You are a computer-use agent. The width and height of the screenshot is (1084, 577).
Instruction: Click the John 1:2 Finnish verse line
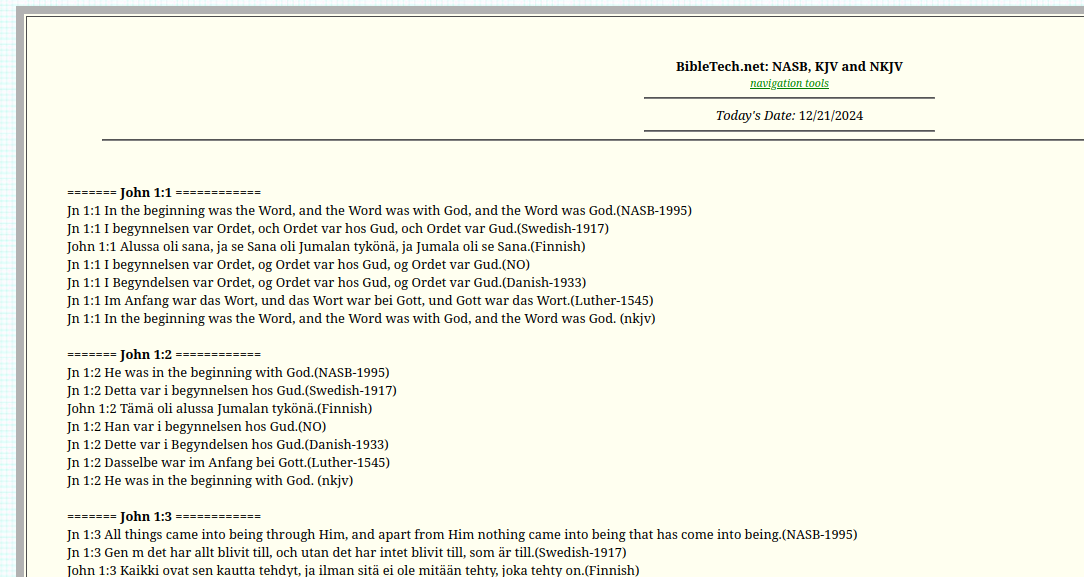coord(219,408)
